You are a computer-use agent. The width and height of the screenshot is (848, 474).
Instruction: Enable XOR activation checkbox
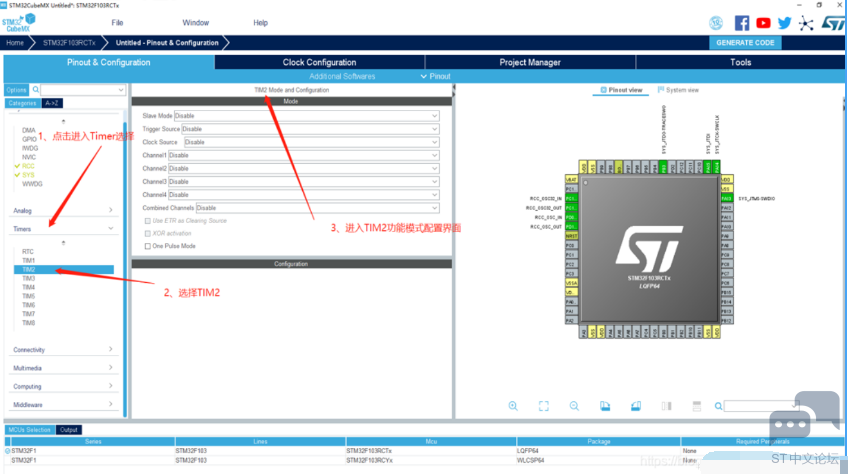(x=148, y=233)
